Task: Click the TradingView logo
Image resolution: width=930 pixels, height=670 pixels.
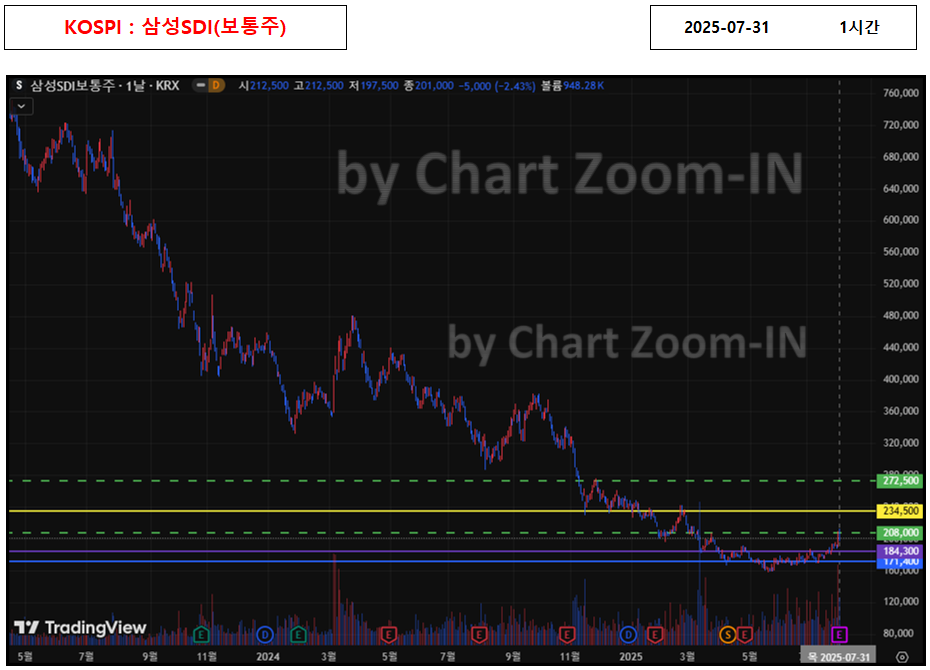Action: coord(80,627)
